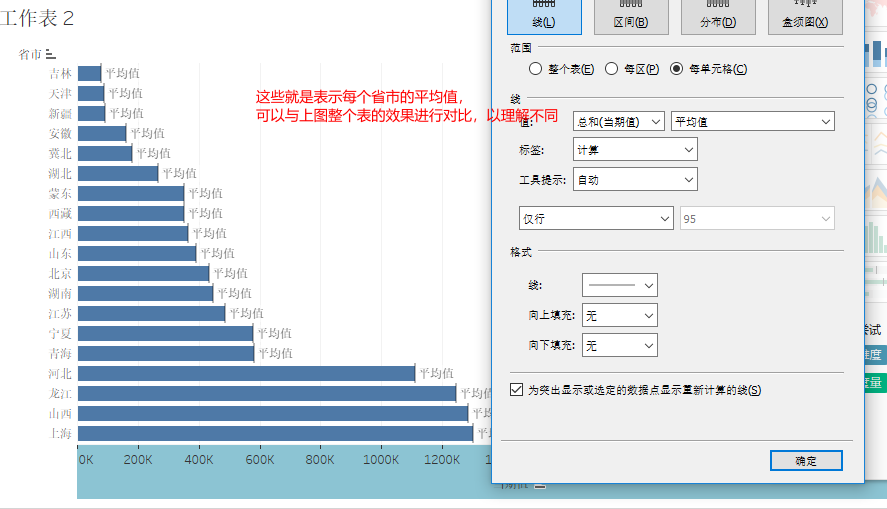Click the 冀北 row label
This screenshot has height=509, width=887.
click(60, 153)
